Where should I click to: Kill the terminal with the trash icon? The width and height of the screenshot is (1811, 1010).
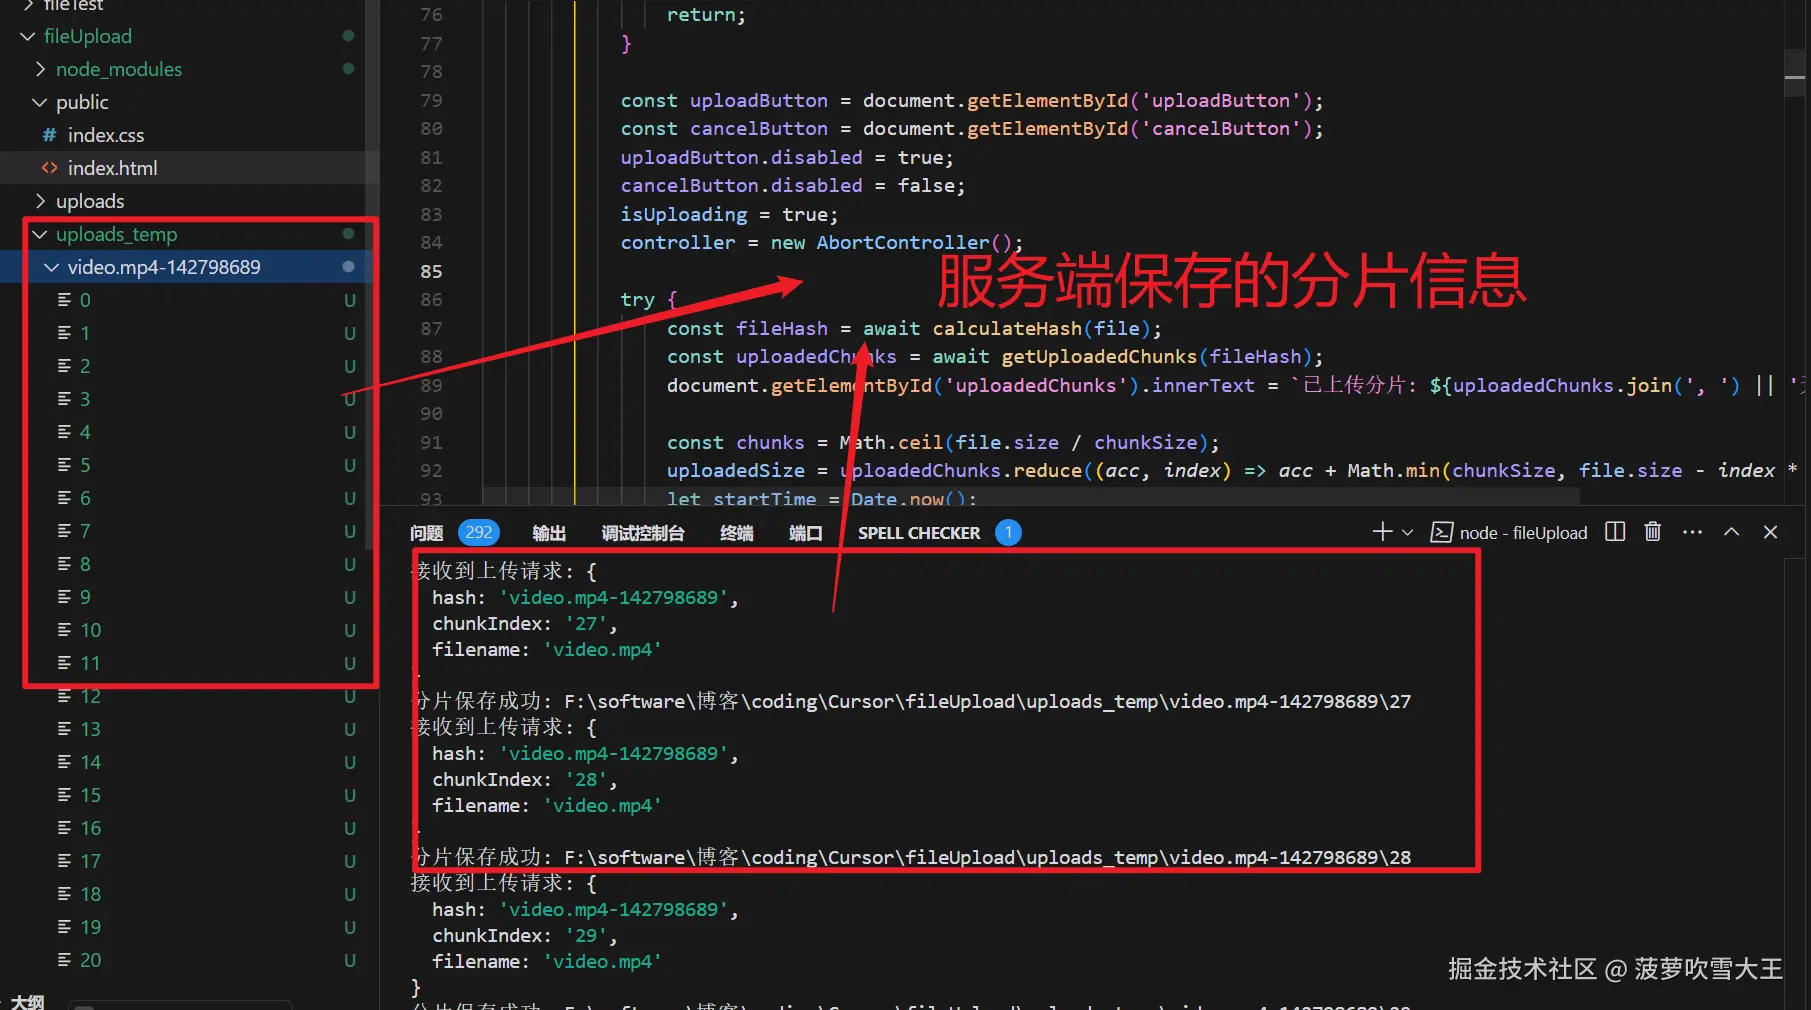pos(1652,531)
